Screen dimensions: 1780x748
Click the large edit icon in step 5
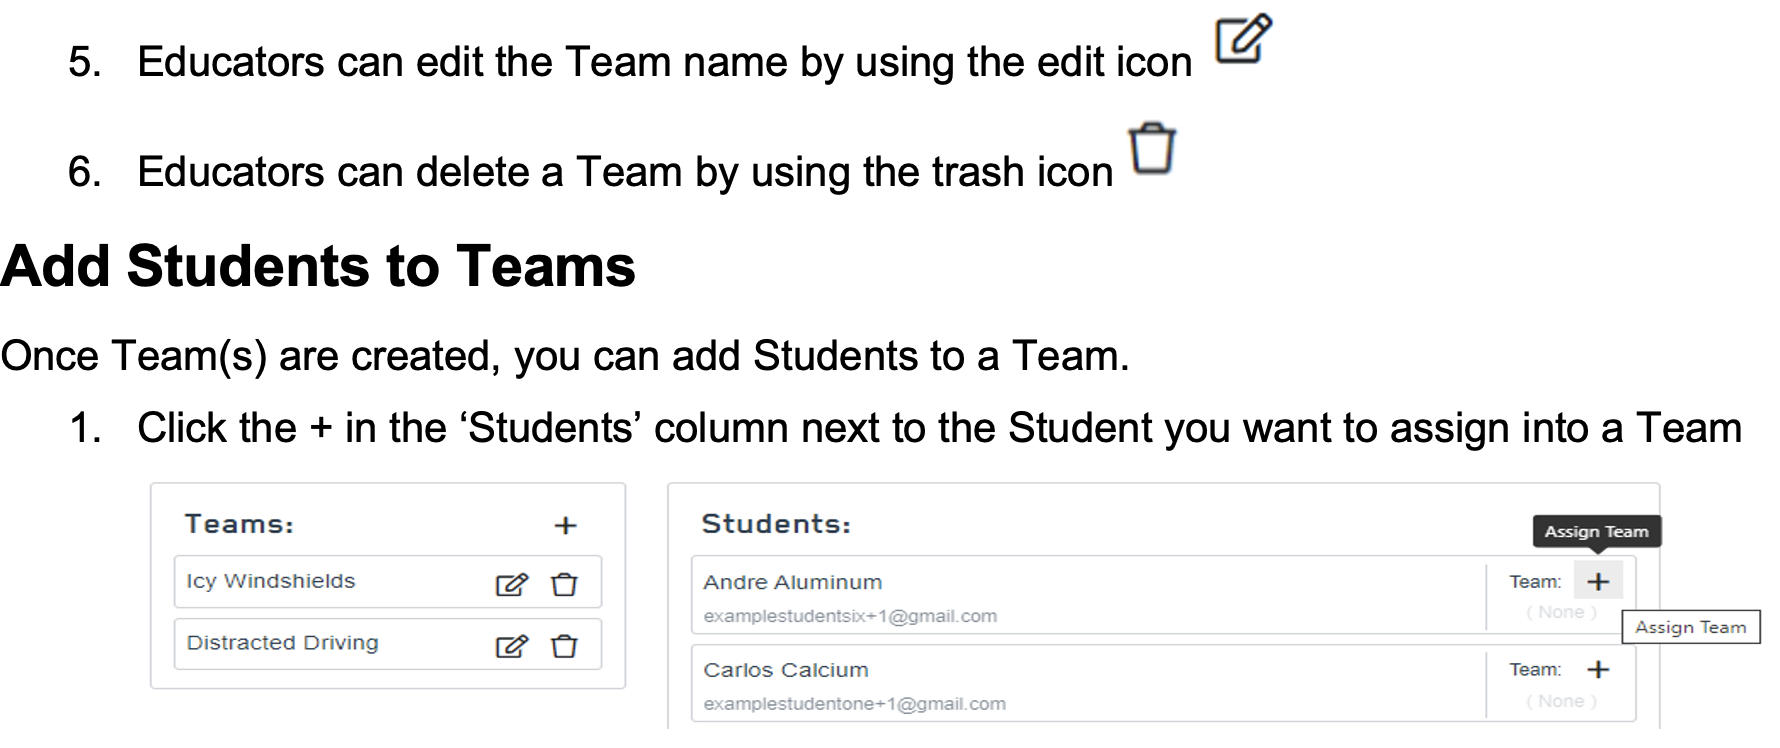click(x=1242, y=40)
